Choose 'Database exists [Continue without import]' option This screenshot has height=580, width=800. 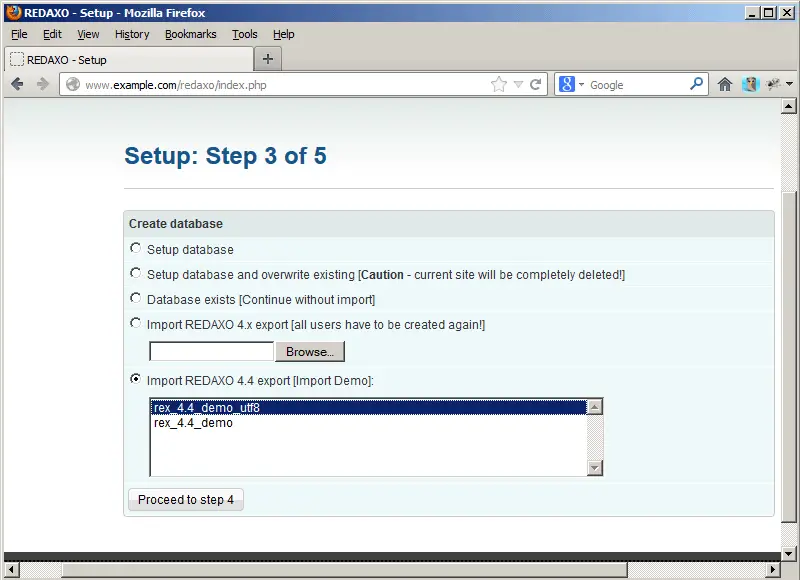(136, 298)
